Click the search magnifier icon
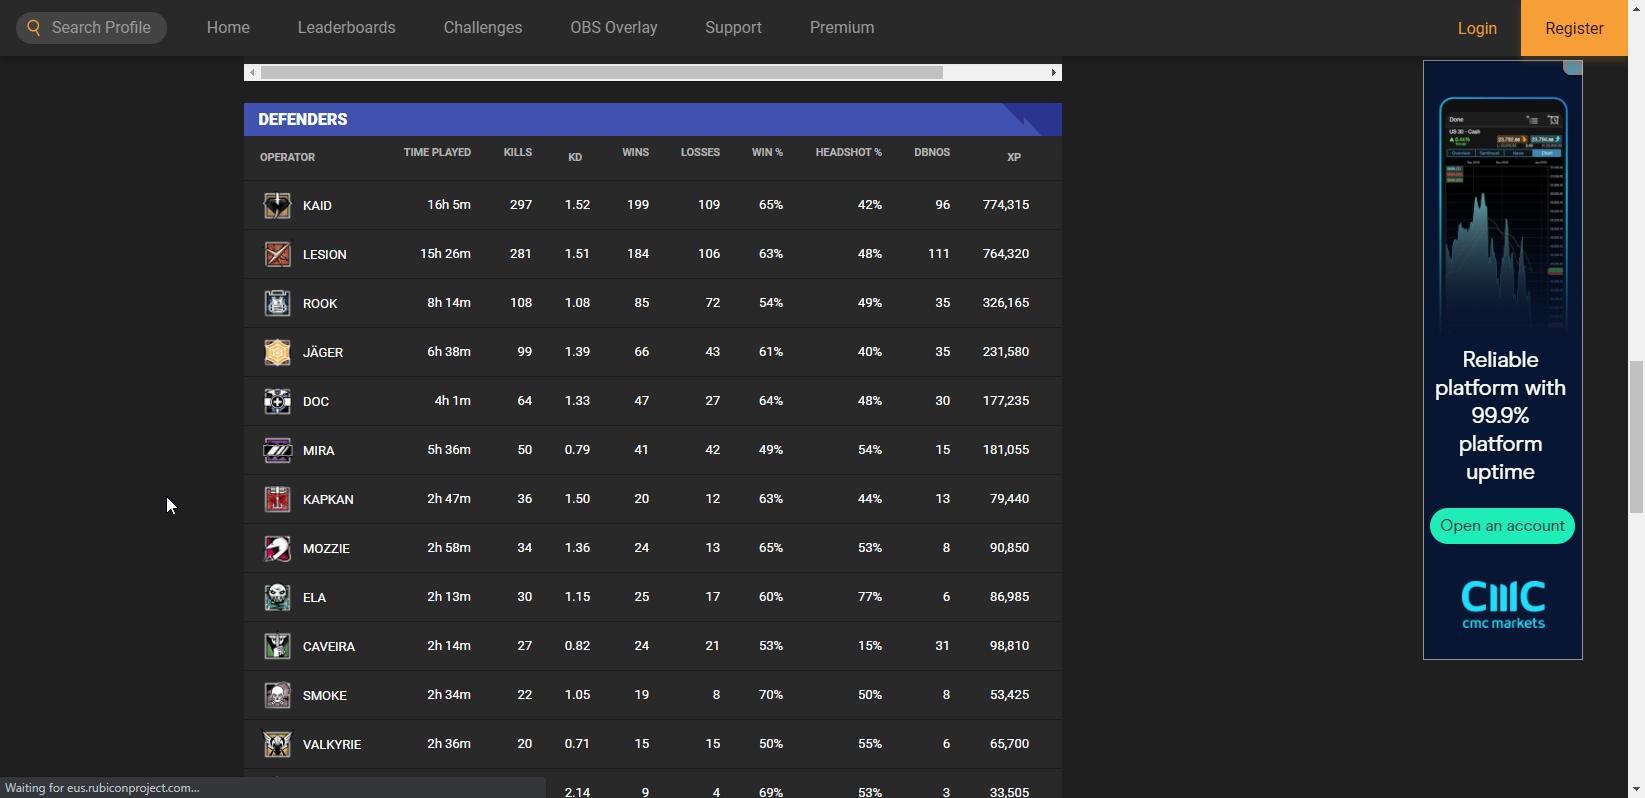This screenshot has height=798, width=1645. (34, 28)
